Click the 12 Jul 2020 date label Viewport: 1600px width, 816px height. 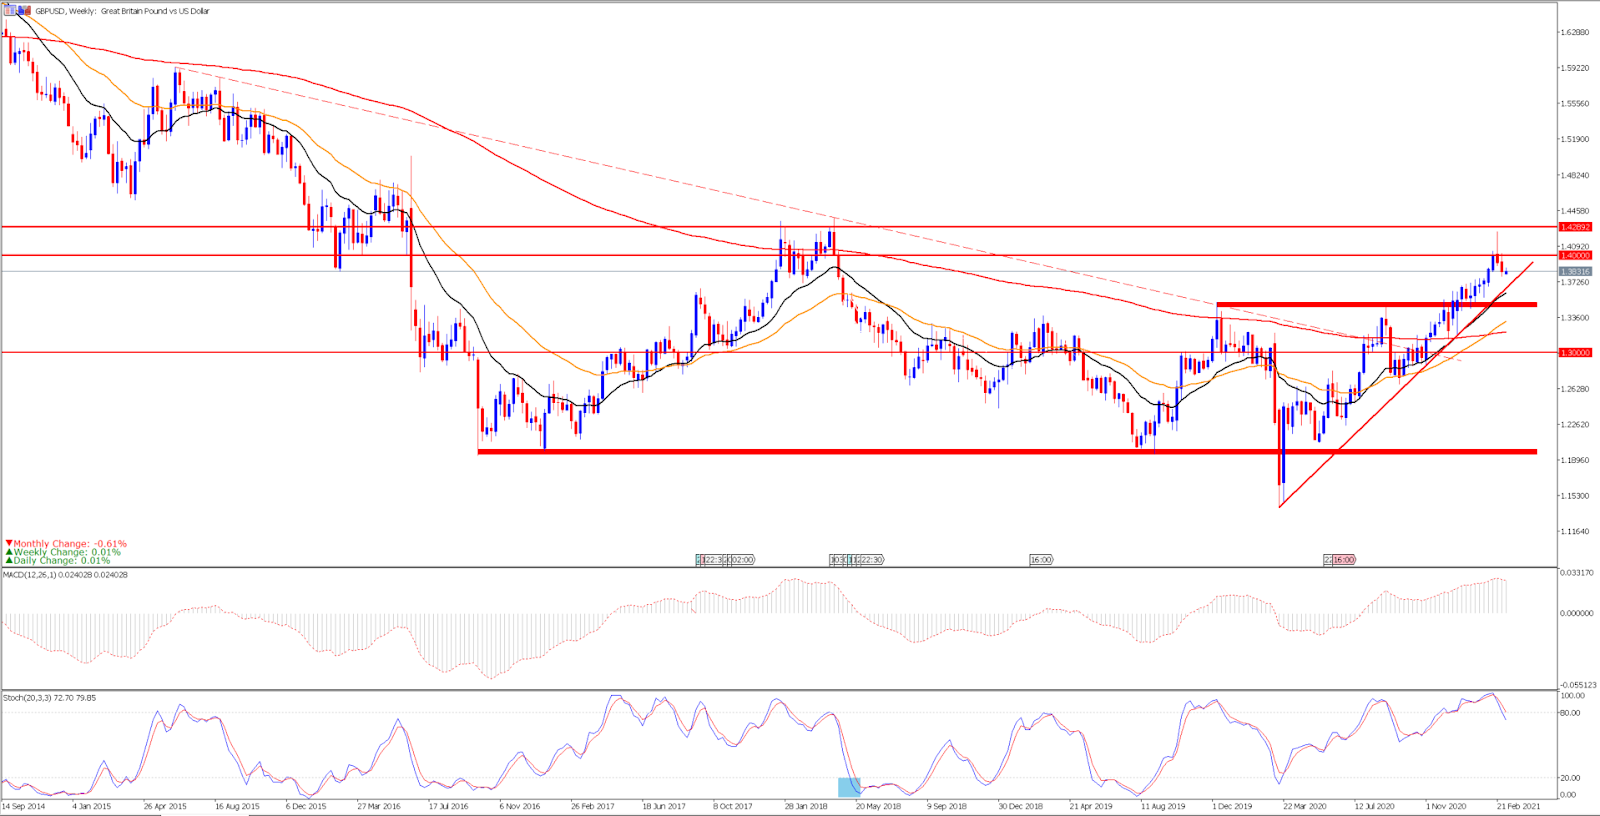[1375, 806]
